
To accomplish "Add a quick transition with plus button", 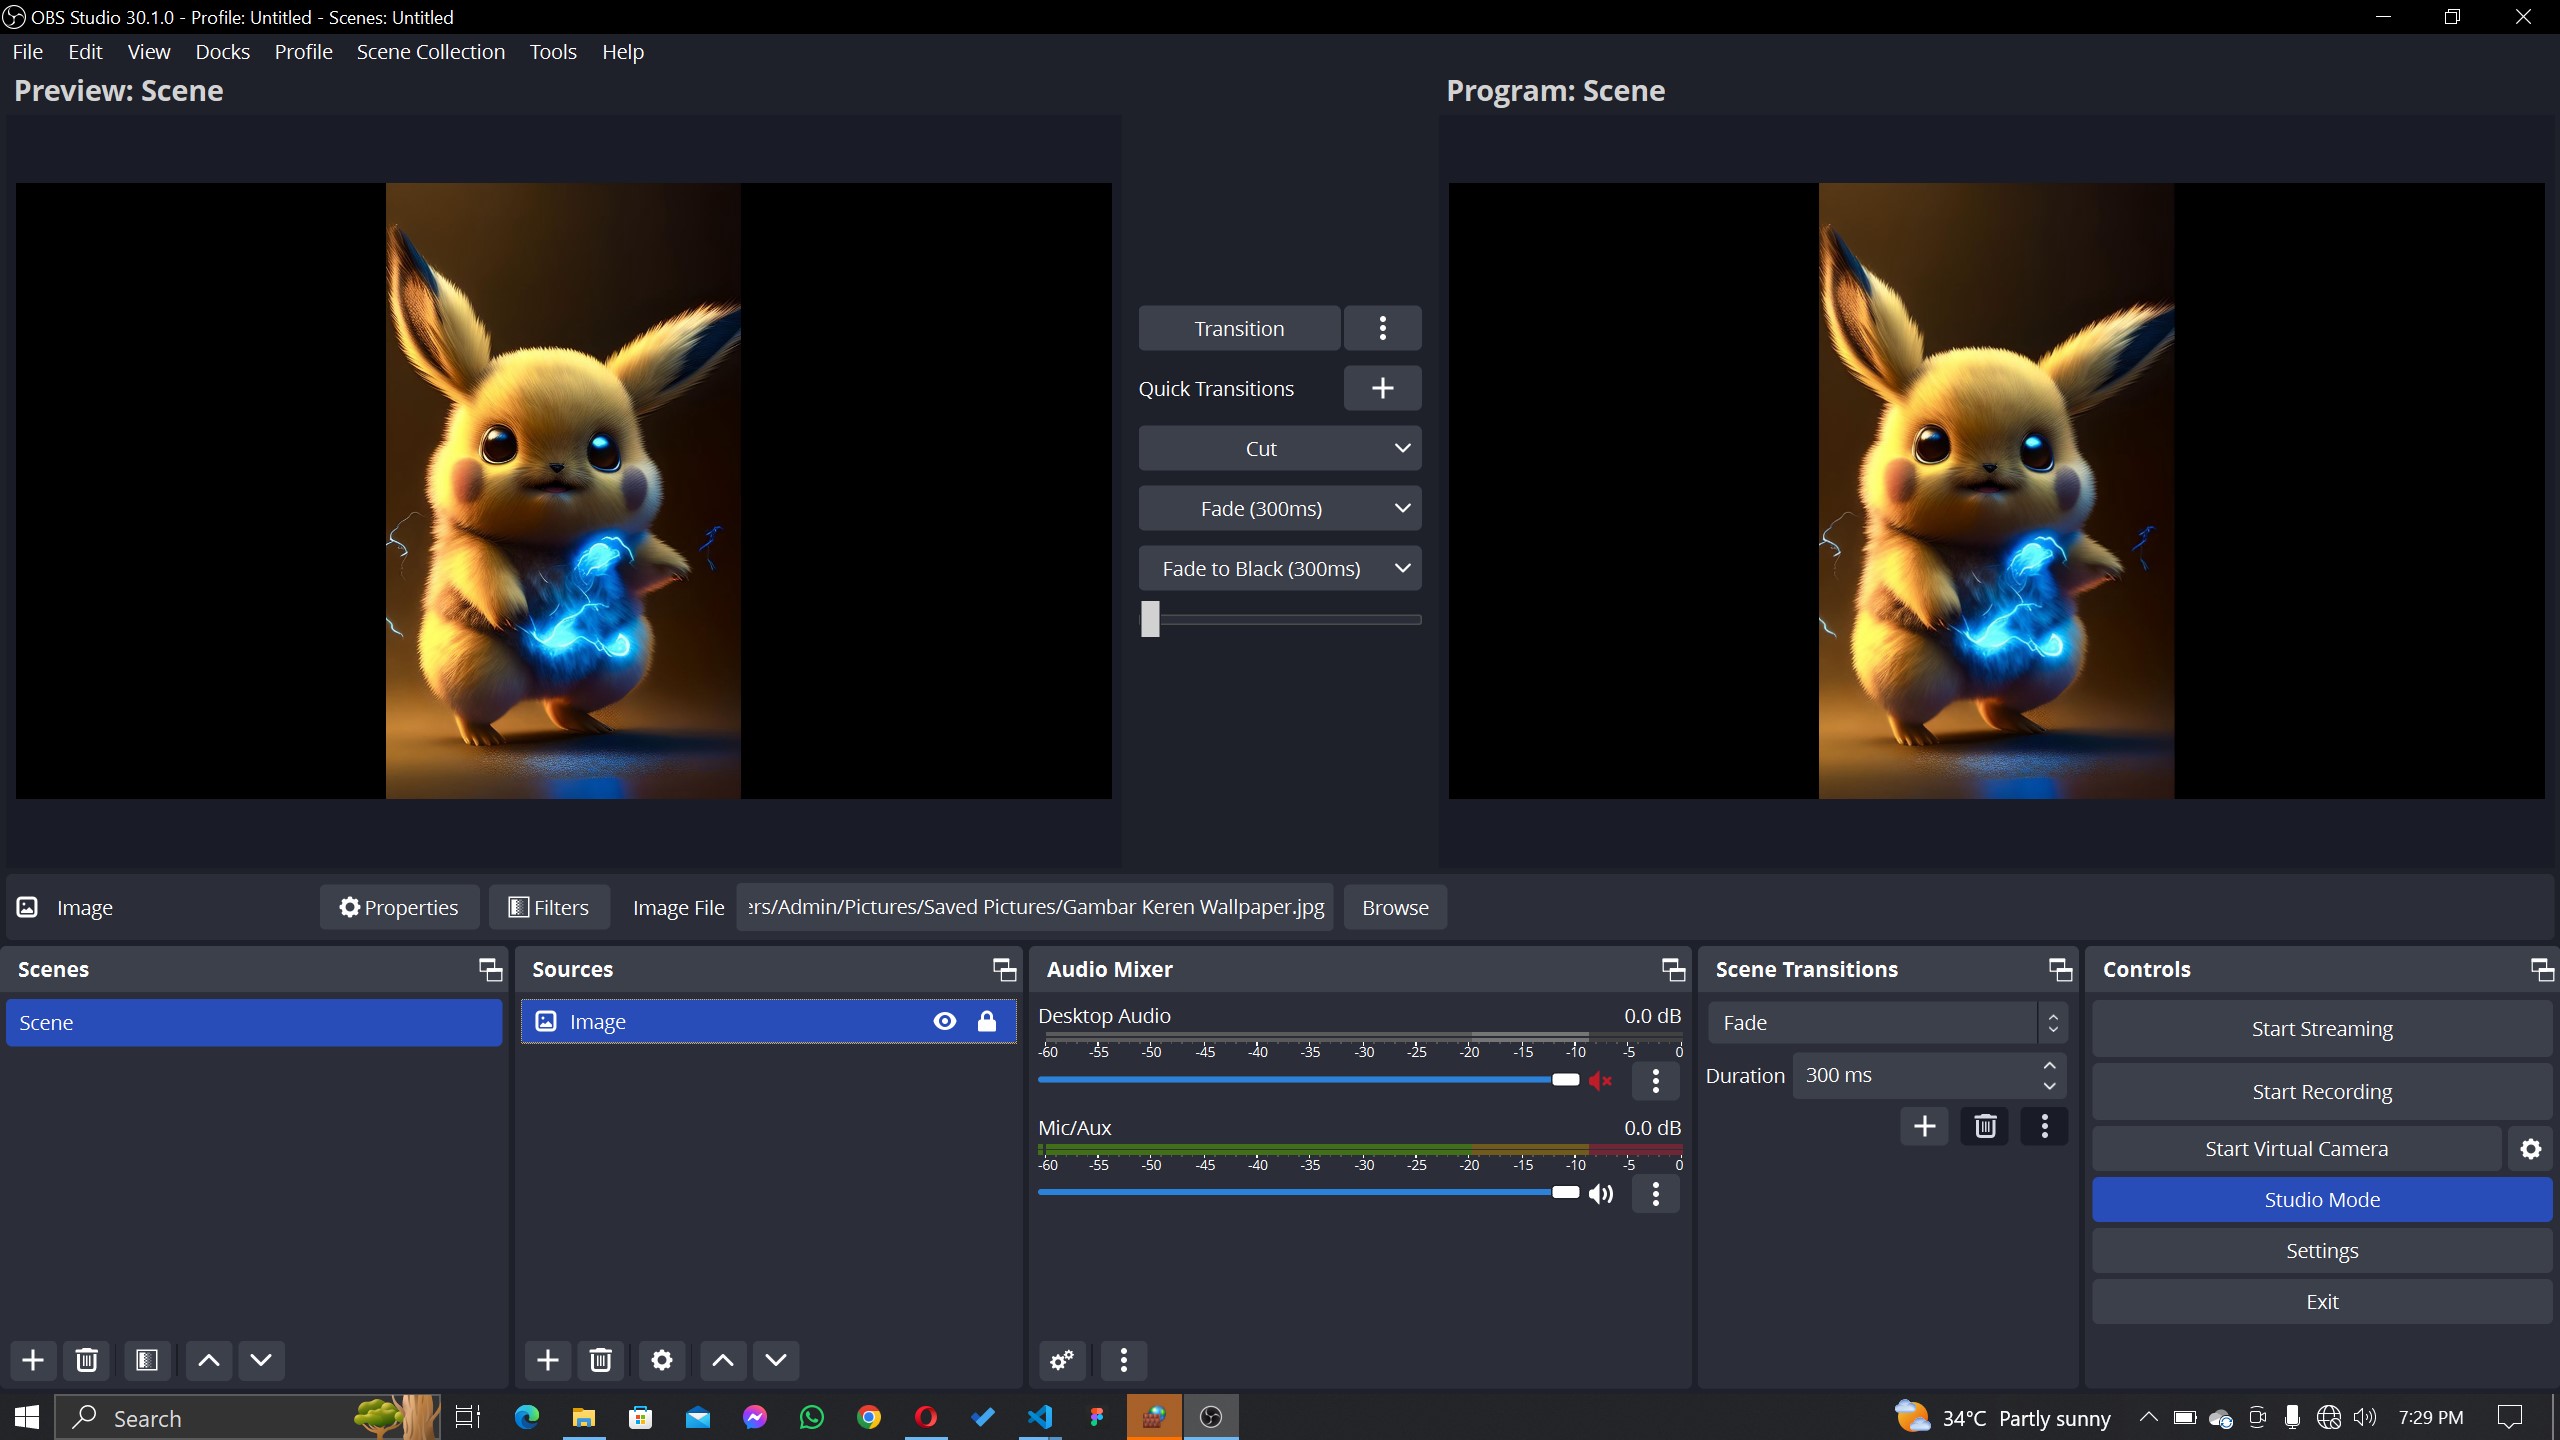I will (x=1382, y=388).
